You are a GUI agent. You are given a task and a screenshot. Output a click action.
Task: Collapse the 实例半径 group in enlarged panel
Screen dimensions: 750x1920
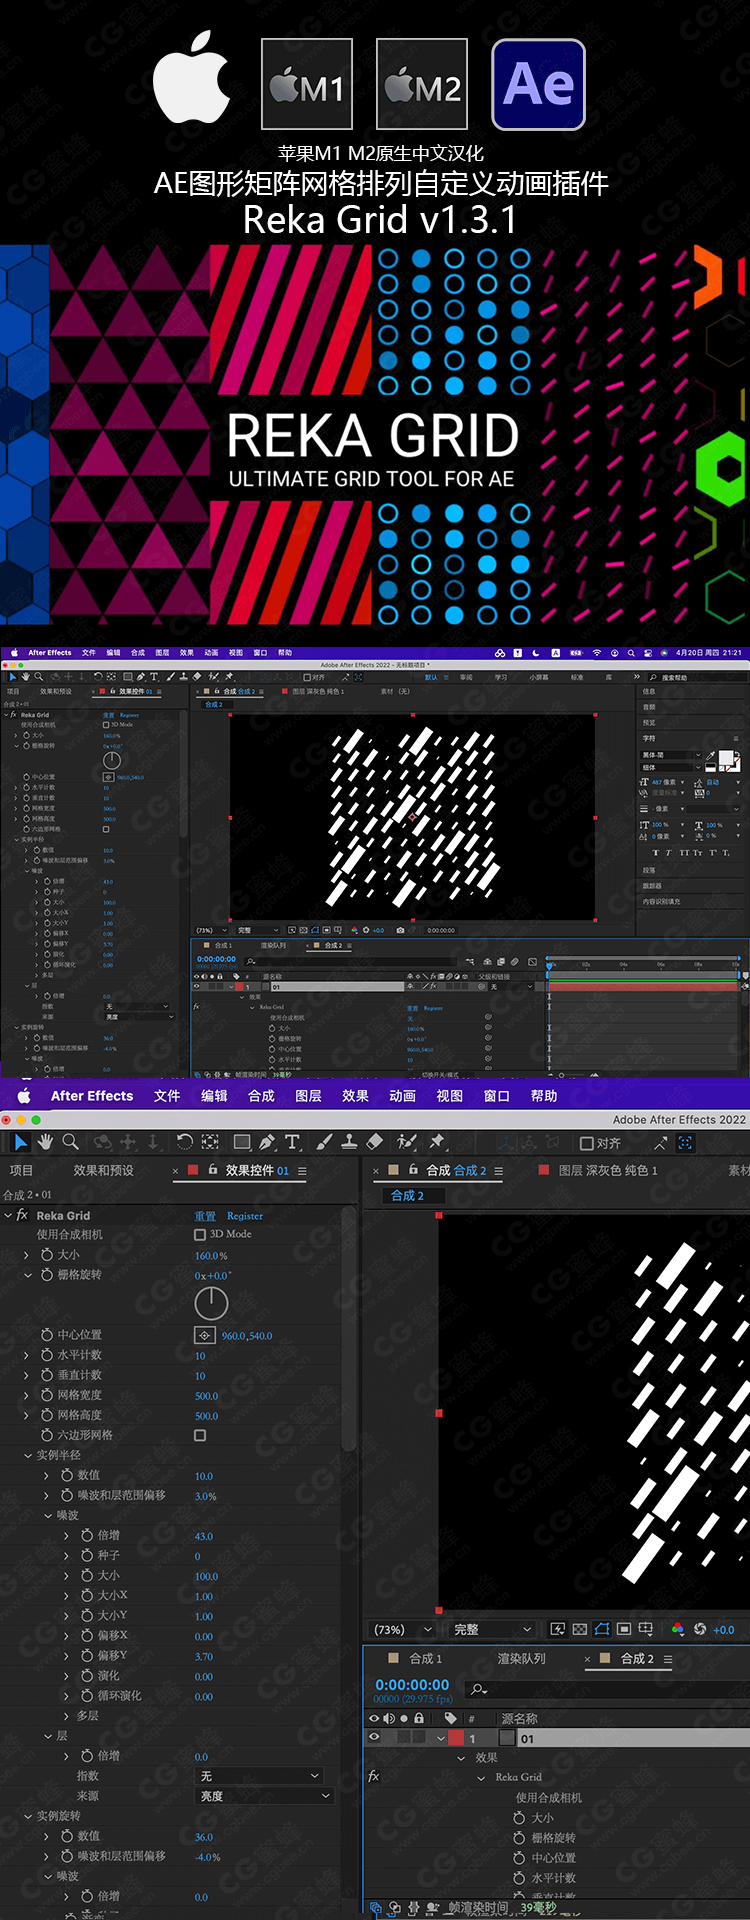(x=27, y=1455)
